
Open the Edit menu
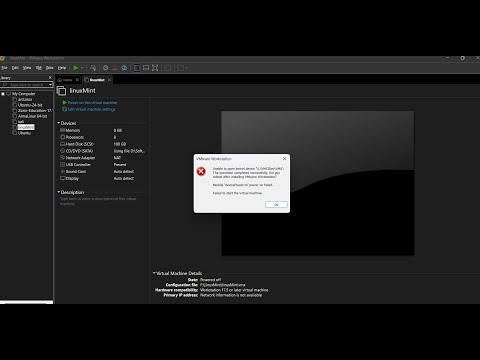point(15,68)
